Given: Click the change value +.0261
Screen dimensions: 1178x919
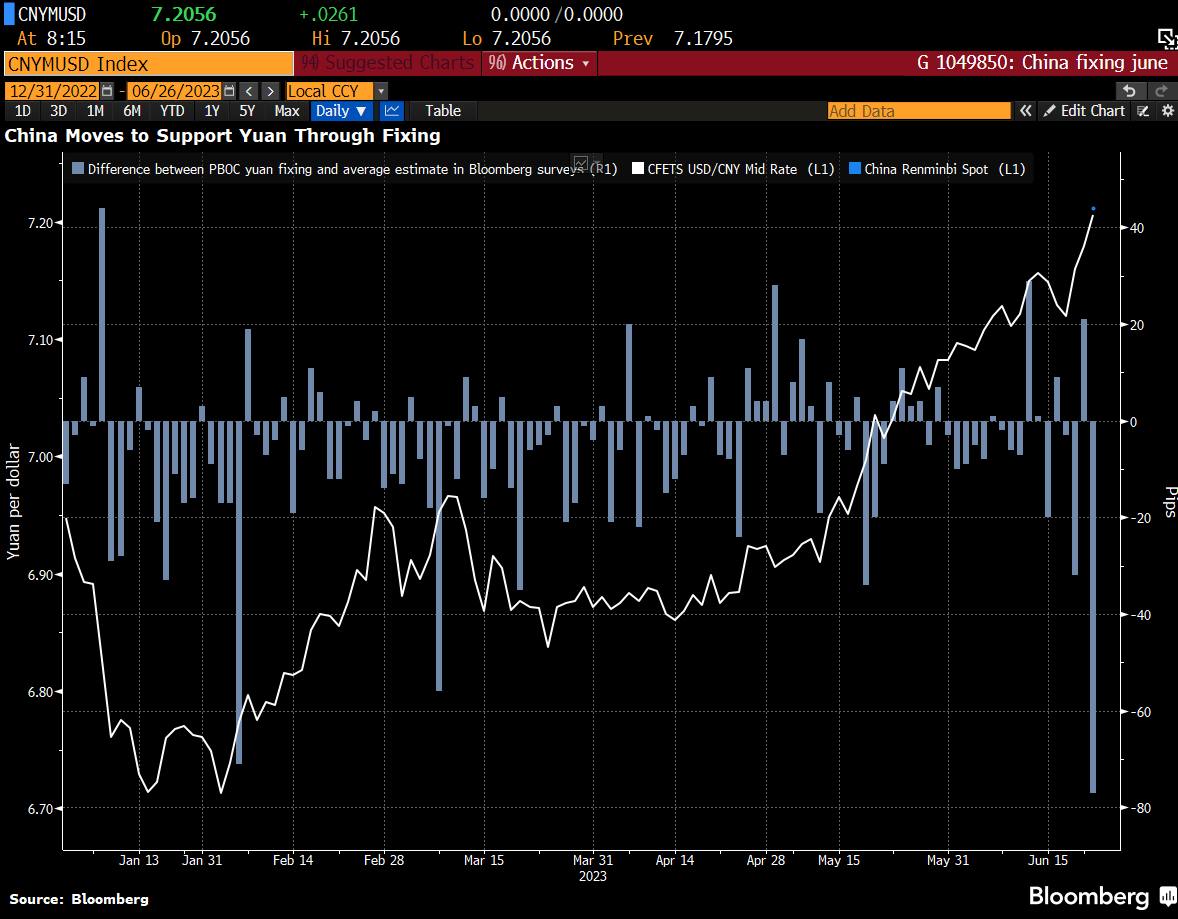Looking at the screenshot, I should point(328,14).
